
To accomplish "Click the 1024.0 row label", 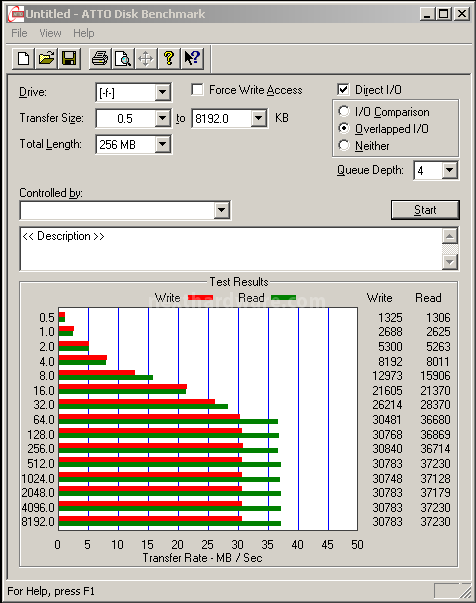I will tap(38, 479).
